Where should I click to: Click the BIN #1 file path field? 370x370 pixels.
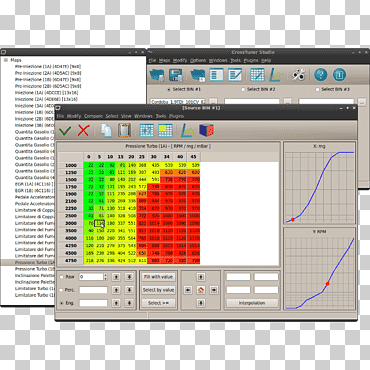pyautogui.click(x=178, y=101)
